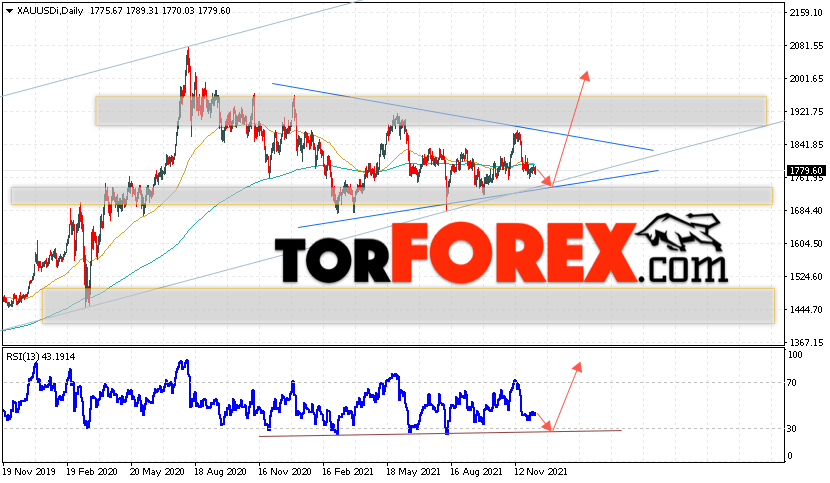Select the 20 May 2020 date label

click(x=156, y=471)
